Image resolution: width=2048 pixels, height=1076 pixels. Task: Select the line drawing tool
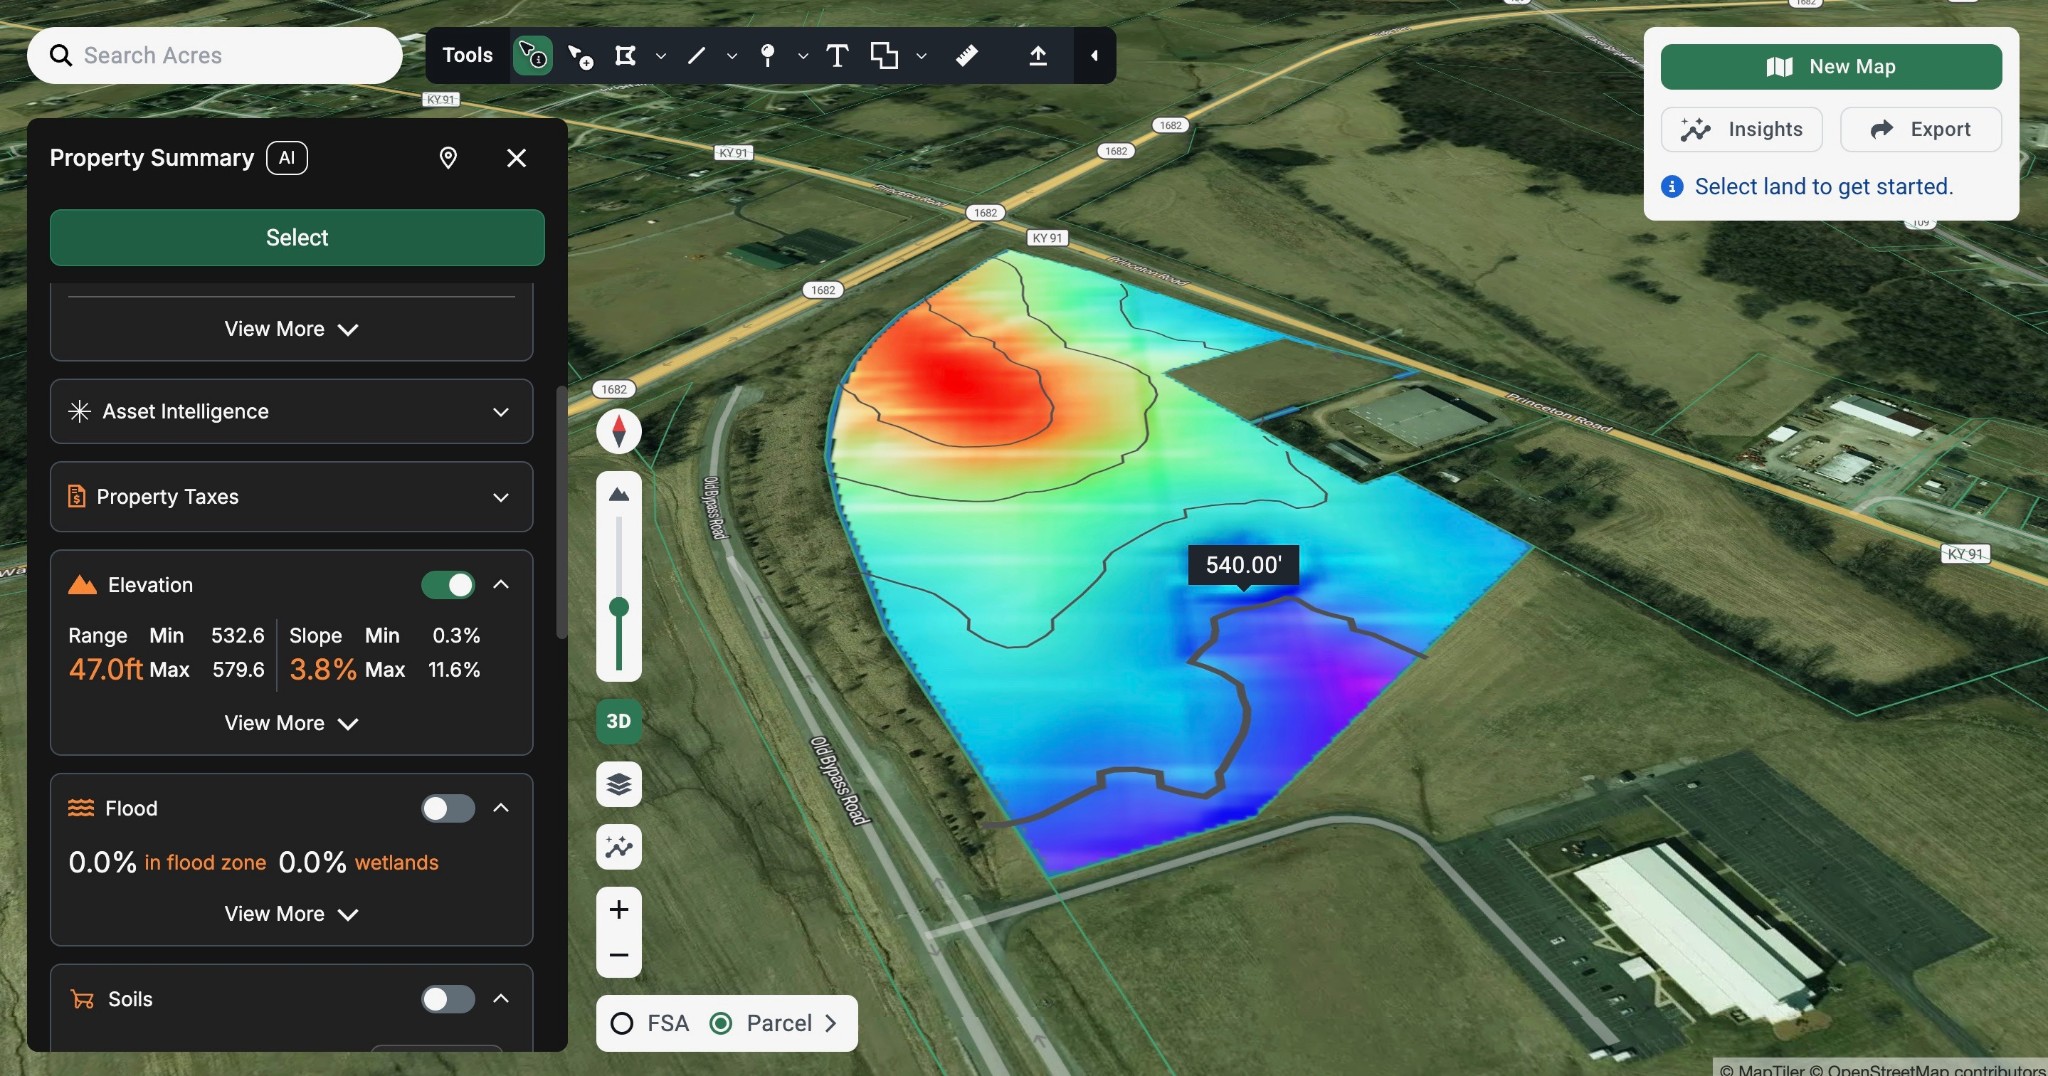[697, 56]
